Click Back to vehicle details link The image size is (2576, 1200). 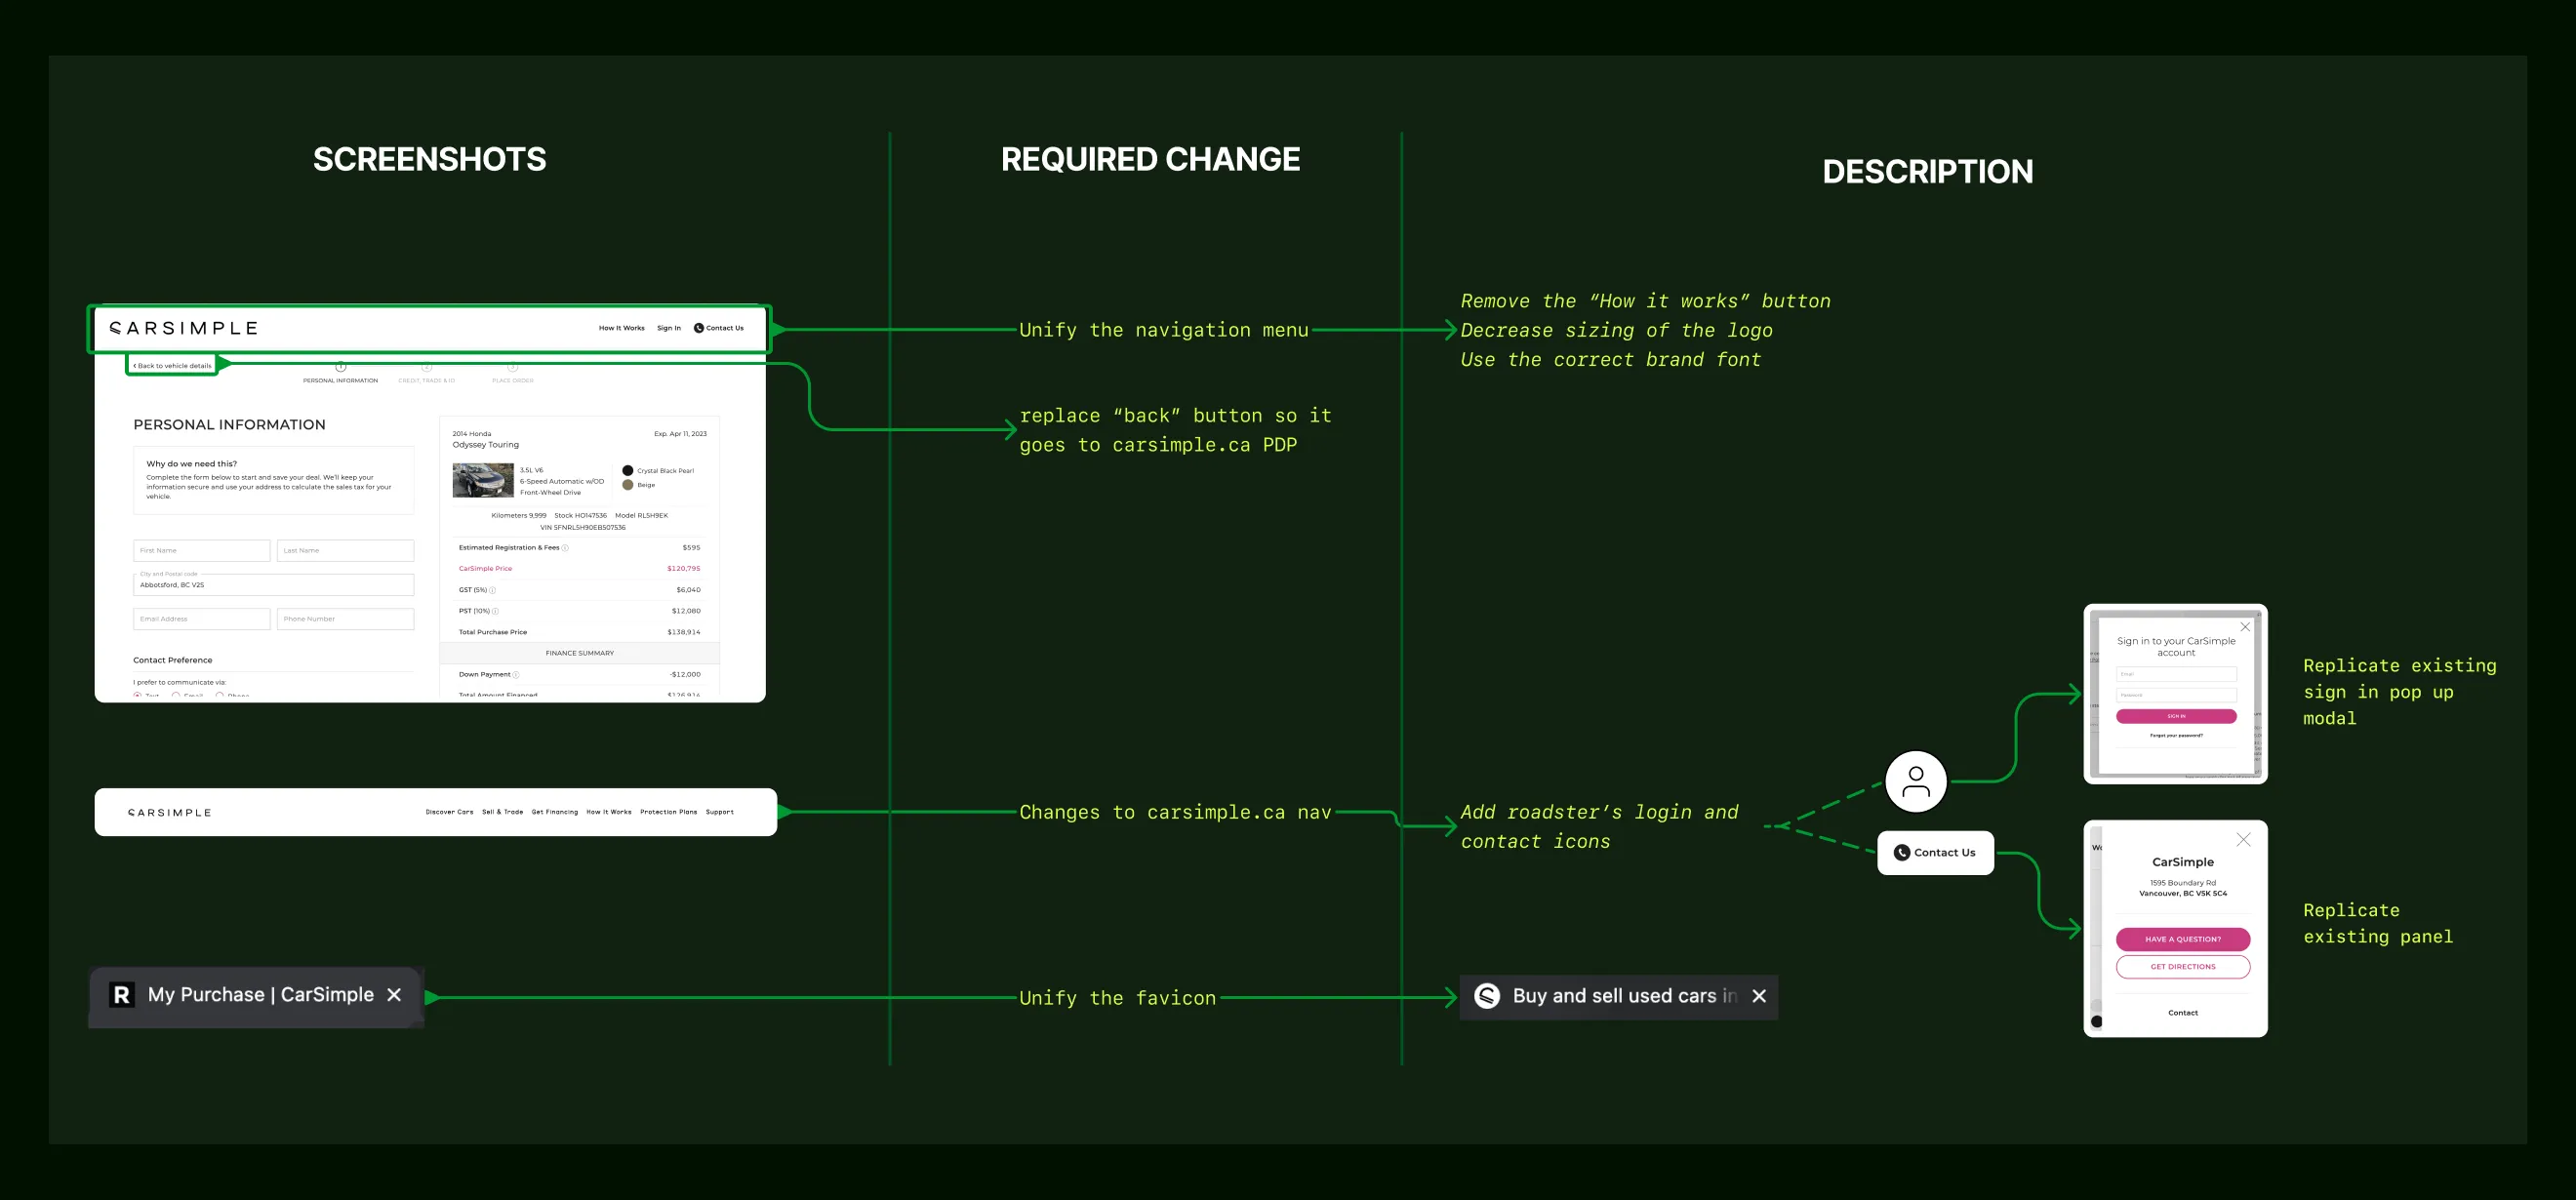173,366
